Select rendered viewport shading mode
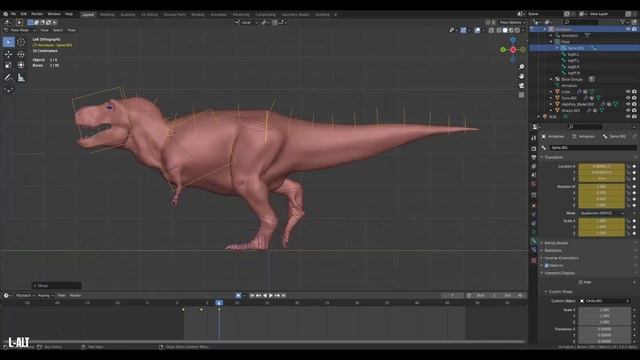This screenshot has width=640, height=360. [517, 30]
